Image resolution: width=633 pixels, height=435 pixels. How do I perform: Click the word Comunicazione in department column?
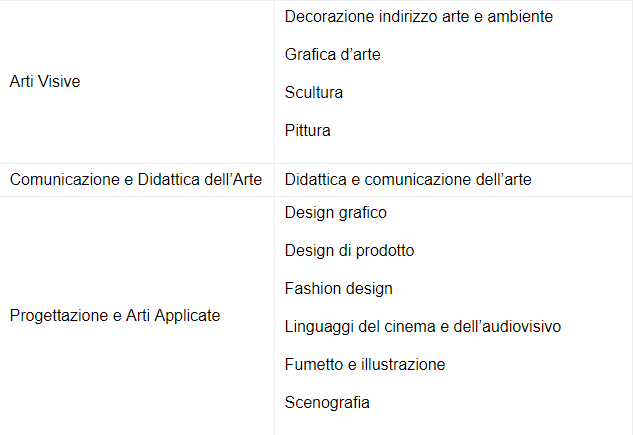click(x=65, y=180)
